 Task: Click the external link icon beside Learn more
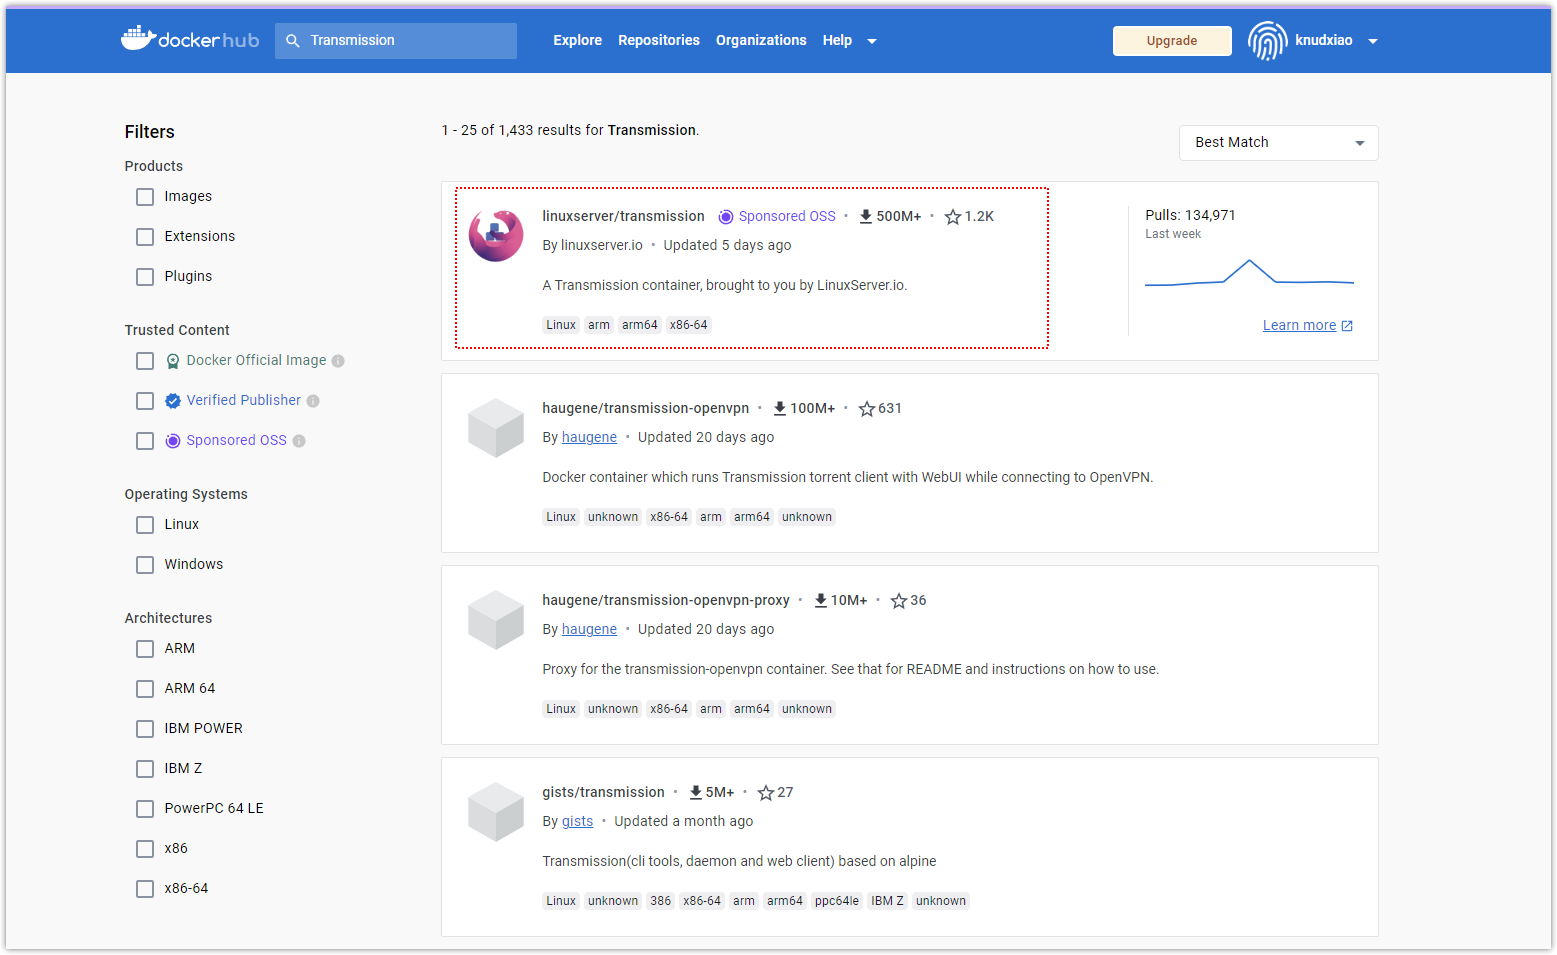[x=1347, y=326]
